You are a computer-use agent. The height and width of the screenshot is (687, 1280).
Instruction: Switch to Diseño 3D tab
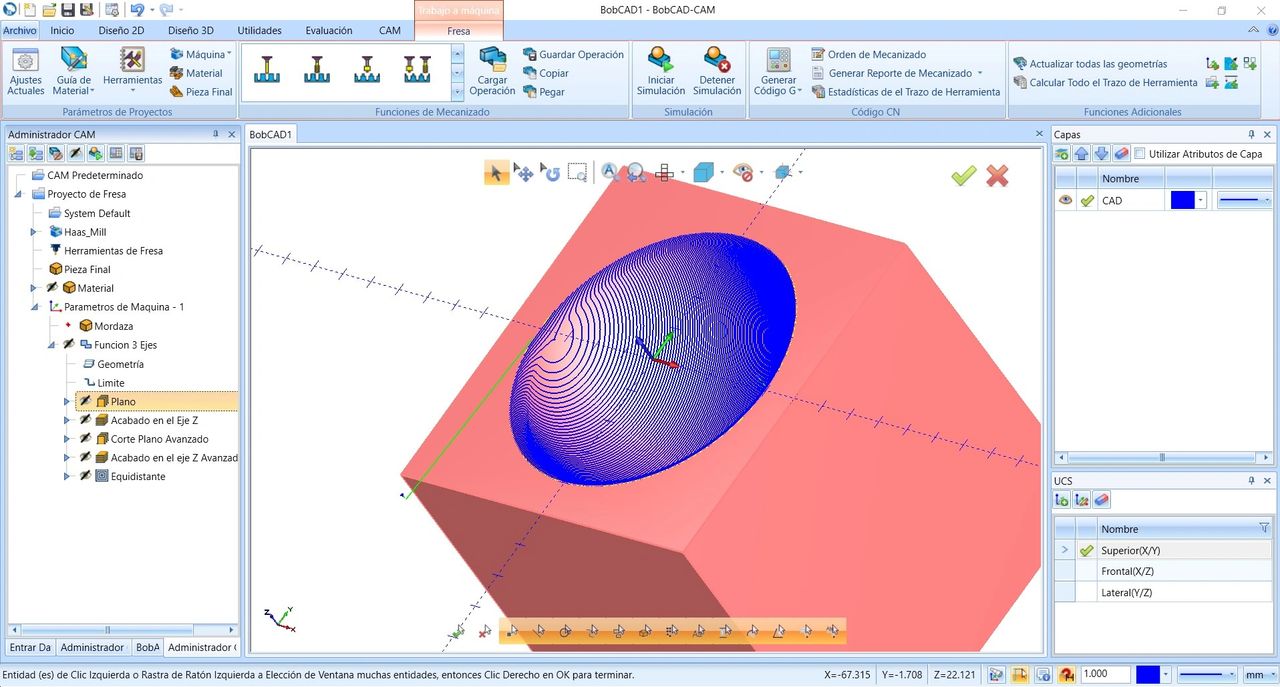point(190,31)
